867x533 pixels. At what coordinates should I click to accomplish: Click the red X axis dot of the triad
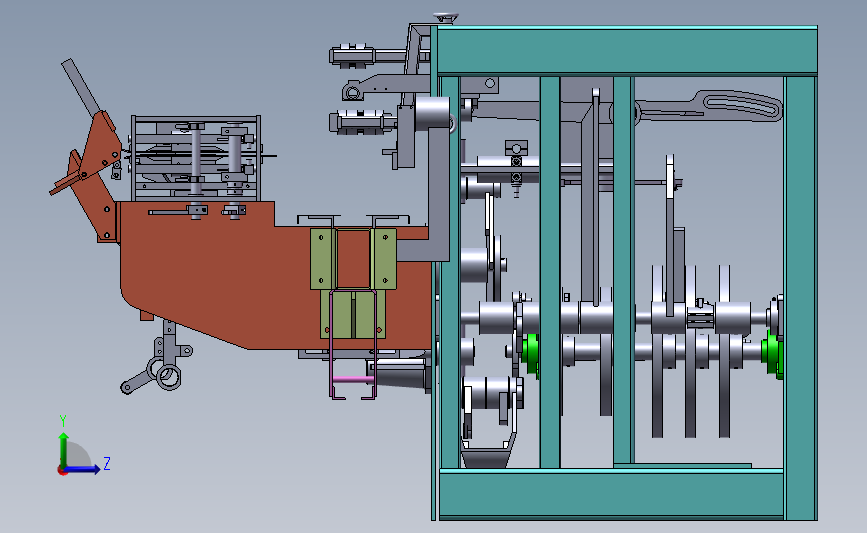tap(62, 471)
